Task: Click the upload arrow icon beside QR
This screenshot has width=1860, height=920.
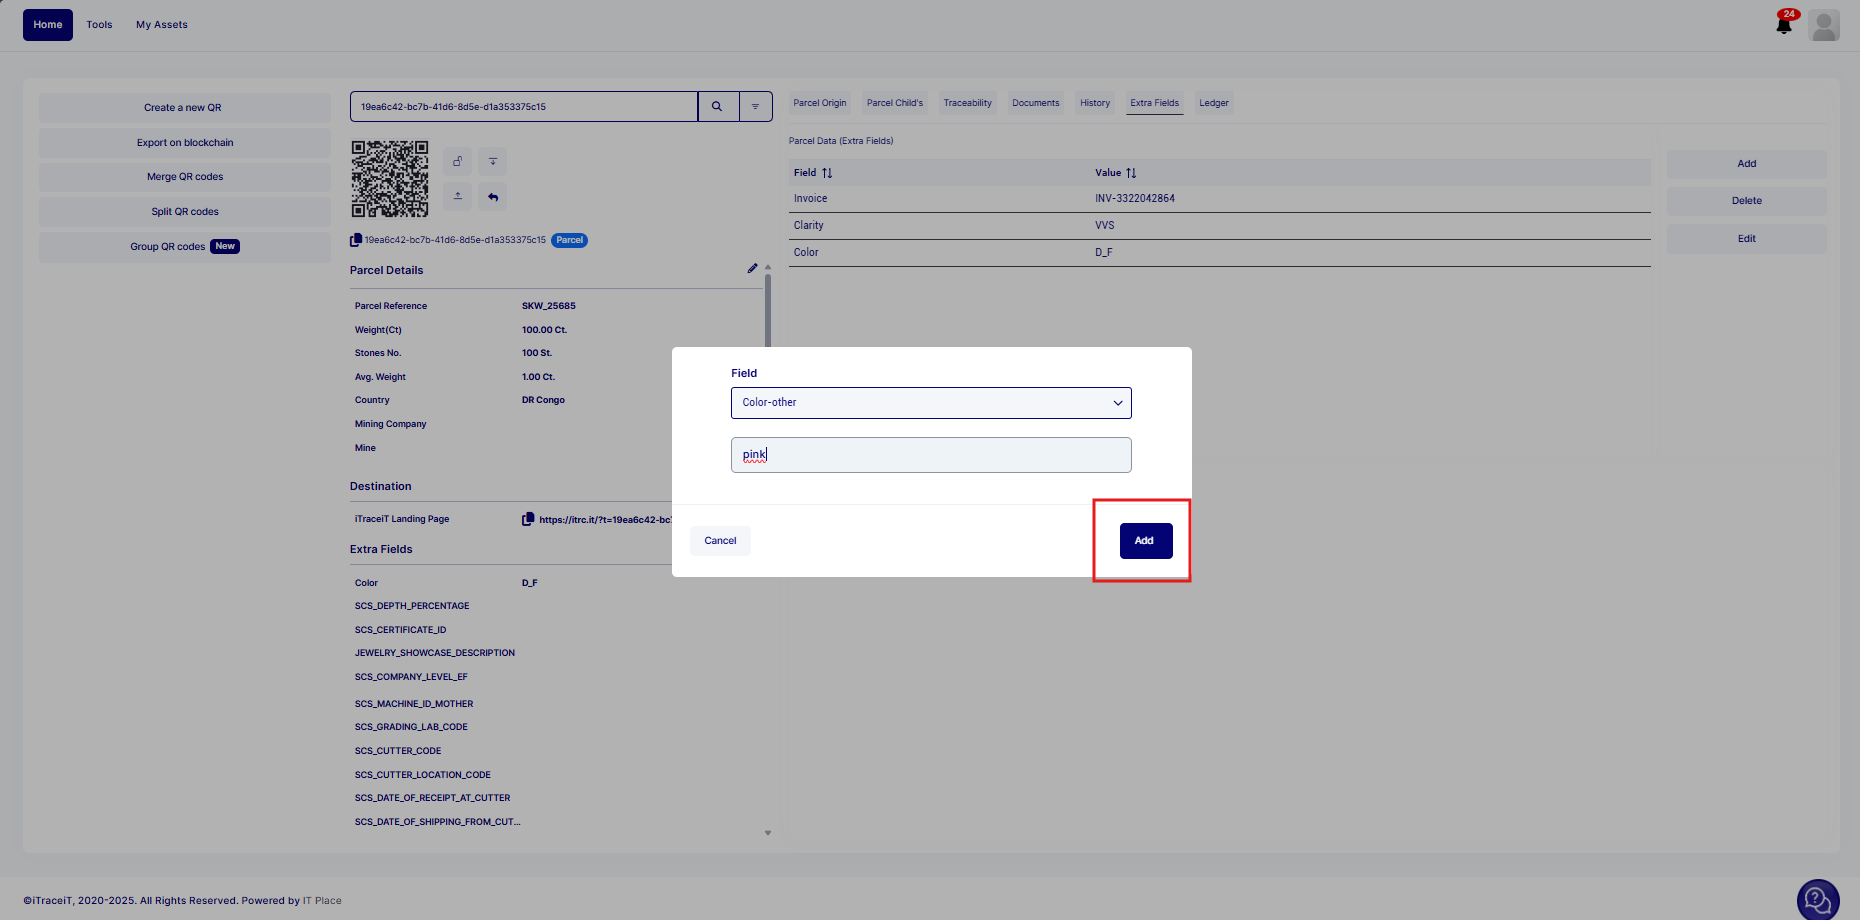Action: pyautogui.click(x=457, y=196)
